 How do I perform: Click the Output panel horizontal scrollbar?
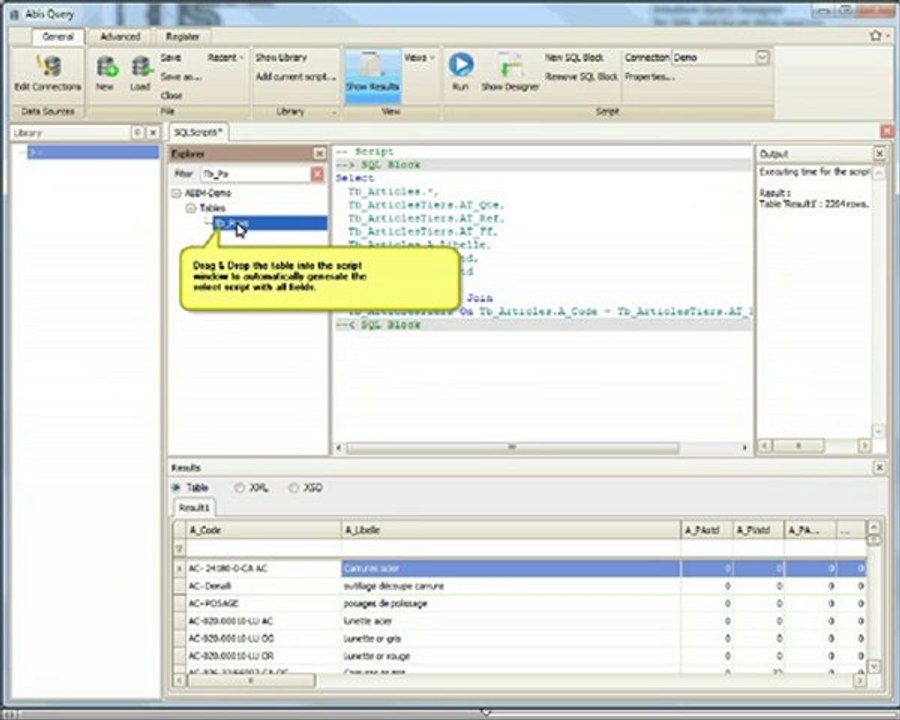(x=798, y=446)
